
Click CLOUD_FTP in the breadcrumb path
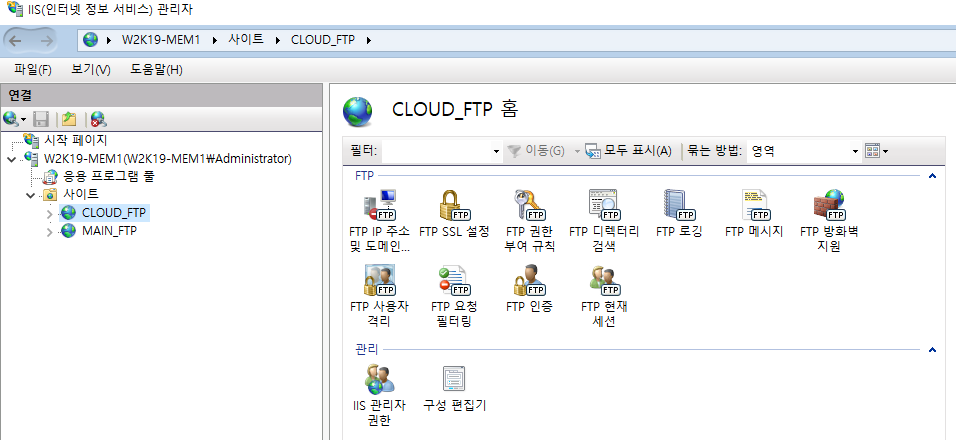pos(323,40)
